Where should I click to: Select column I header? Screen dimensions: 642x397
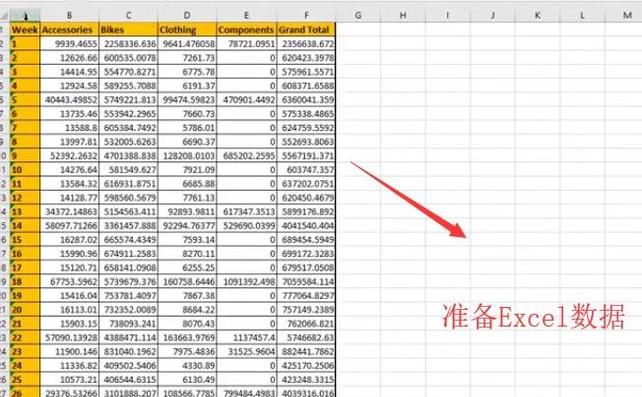(448, 16)
